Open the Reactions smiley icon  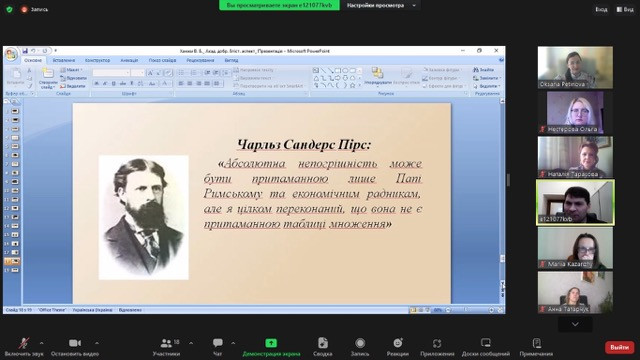398,343
